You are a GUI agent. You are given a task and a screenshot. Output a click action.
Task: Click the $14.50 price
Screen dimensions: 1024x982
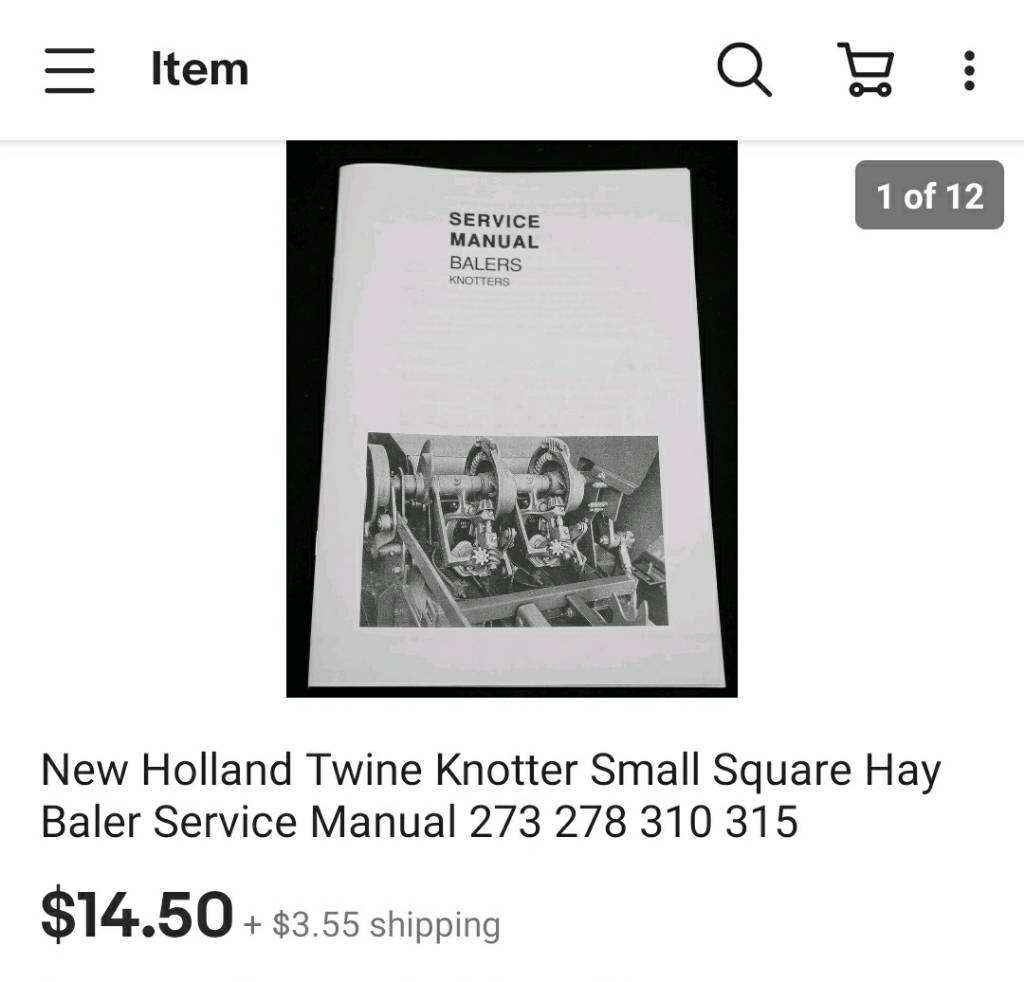coord(136,913)
